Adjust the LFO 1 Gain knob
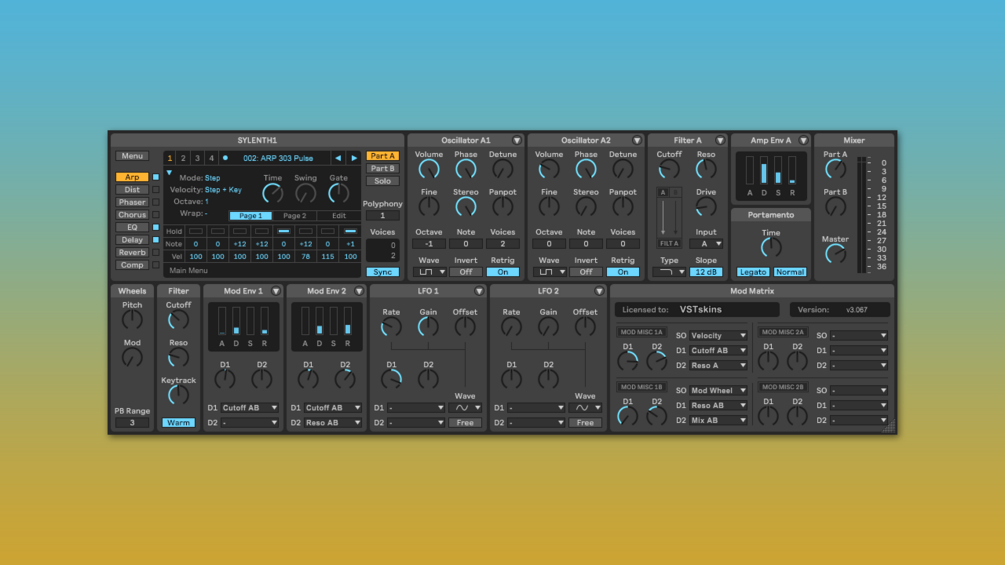This screenshot has height=565, width=1005. pyautogui.click(x=428, y=327)
